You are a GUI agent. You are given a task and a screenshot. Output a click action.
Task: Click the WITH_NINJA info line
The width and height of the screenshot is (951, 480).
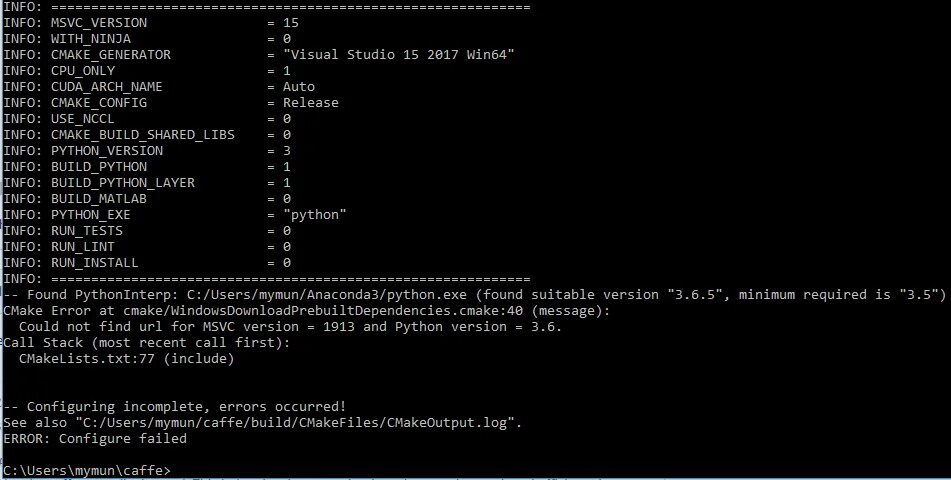pos(147,39)
